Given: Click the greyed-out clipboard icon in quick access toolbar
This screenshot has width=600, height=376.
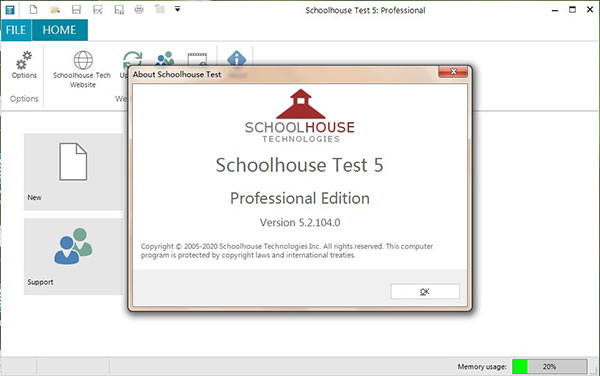Looking at the screenshot, I should pyautogui.click(x=160, y=9).
